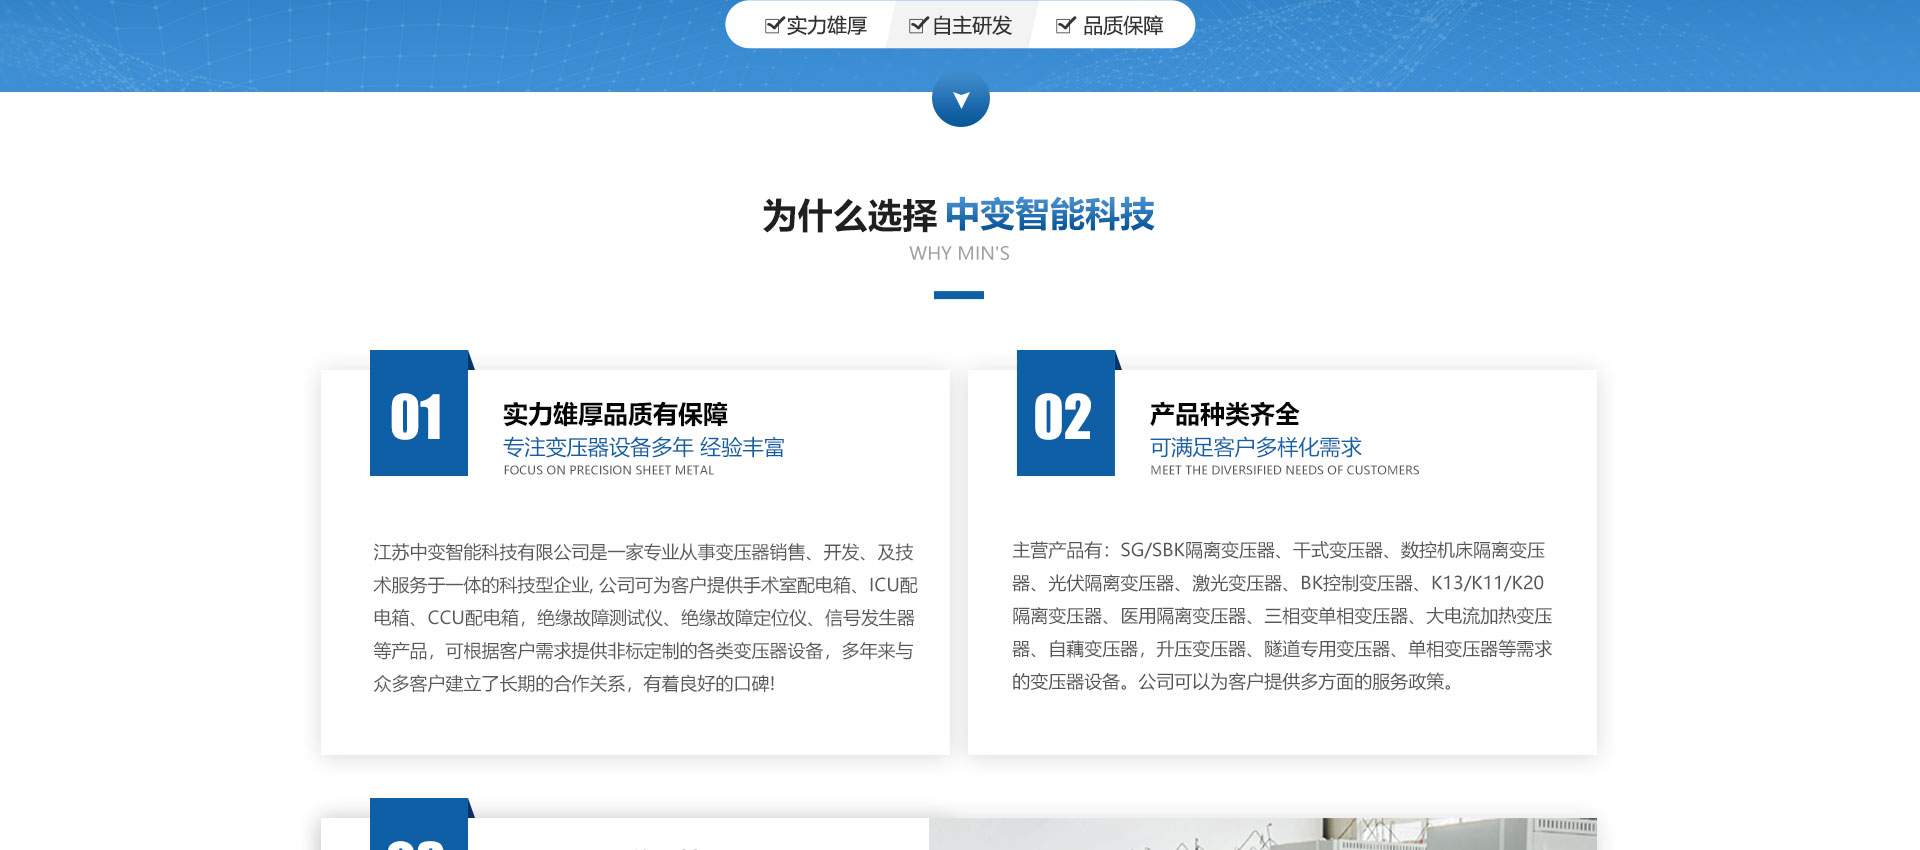Image resolution: width=1920 pixels, height=850 pixels.
Task: Select the 自主研发 label
Action: 972,26
